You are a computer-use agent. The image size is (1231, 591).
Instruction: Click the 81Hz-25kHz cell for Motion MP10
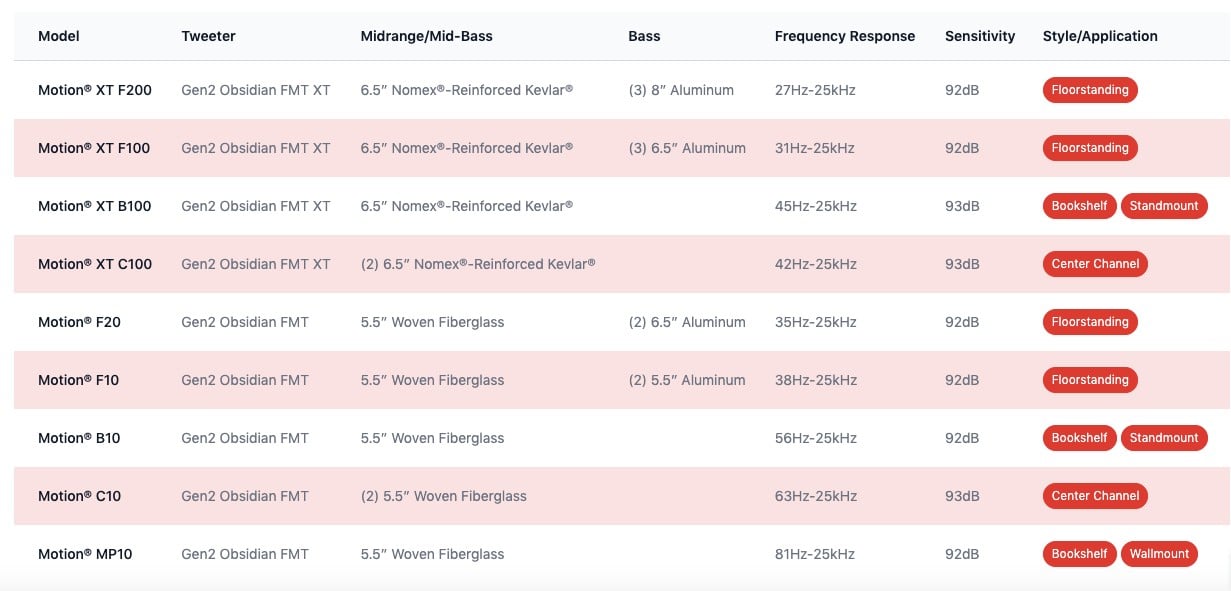pyautogui.click(x=815, y=554)
